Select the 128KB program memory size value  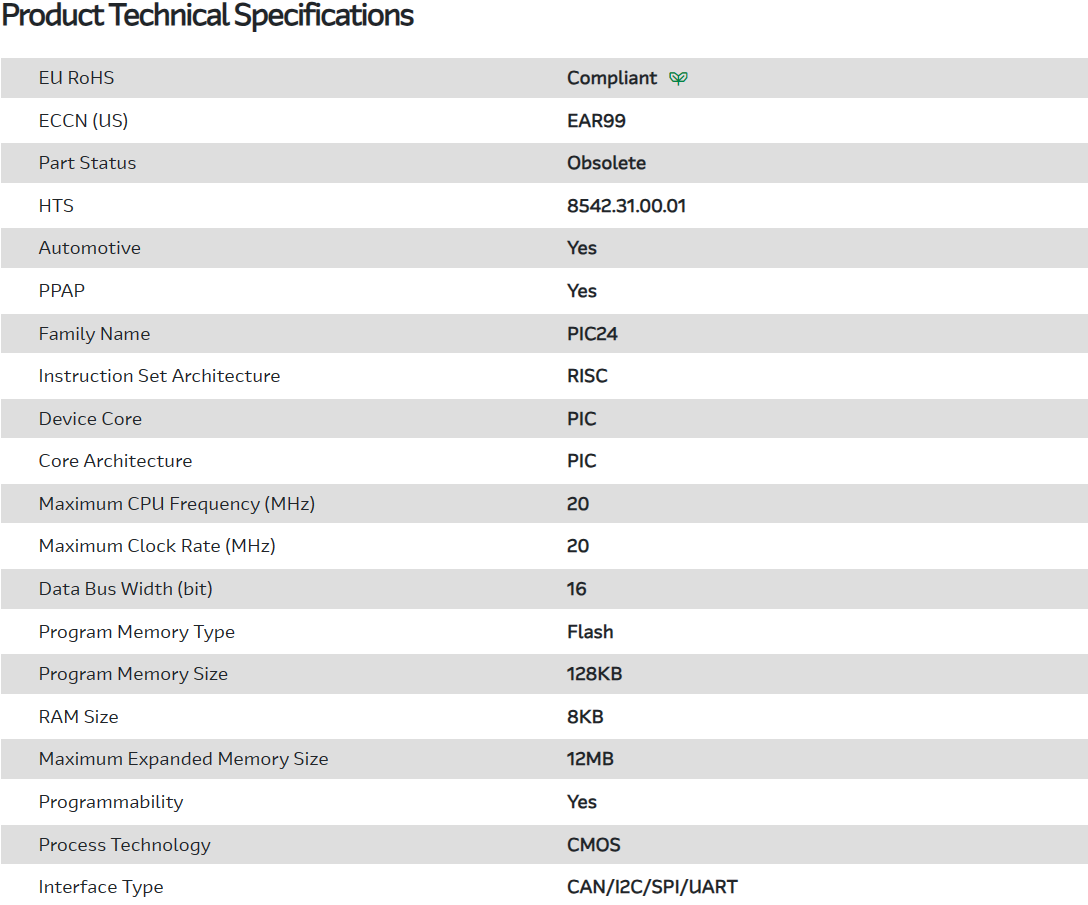coord(594,674)
